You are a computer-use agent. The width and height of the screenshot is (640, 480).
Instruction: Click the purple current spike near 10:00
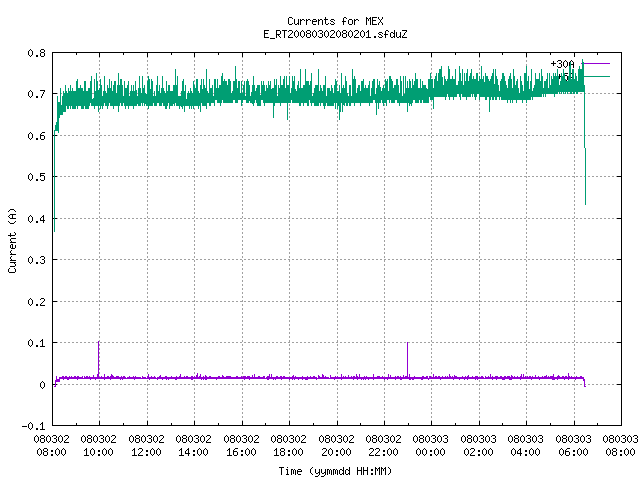[x=98, y=358]
